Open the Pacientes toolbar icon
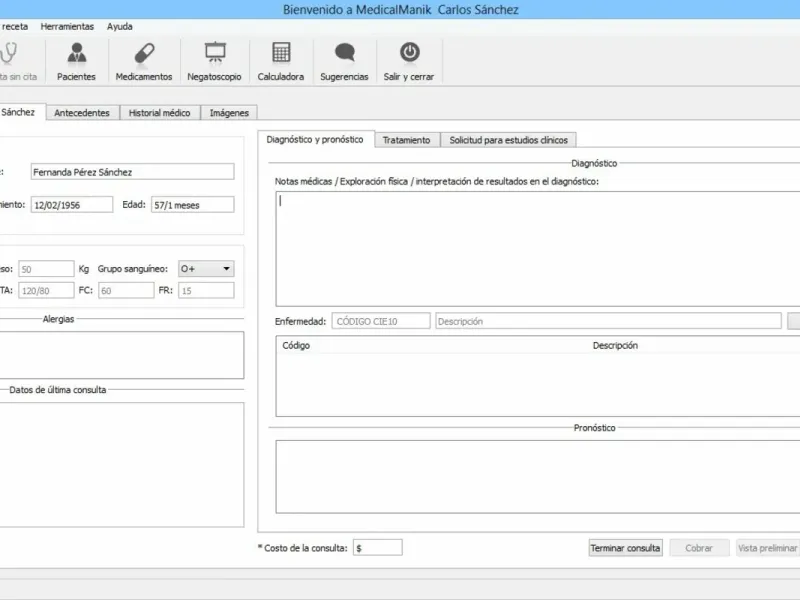 [x=77, y=53]
